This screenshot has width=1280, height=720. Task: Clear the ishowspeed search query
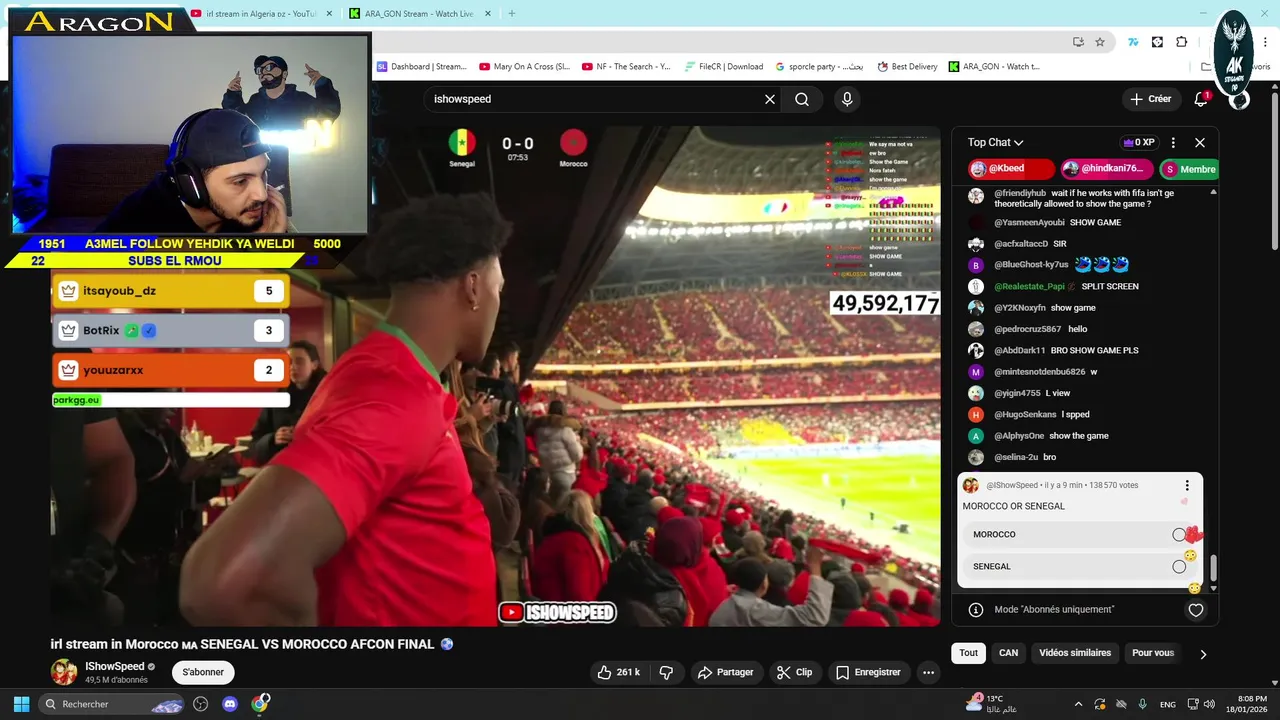click(770, 99)
